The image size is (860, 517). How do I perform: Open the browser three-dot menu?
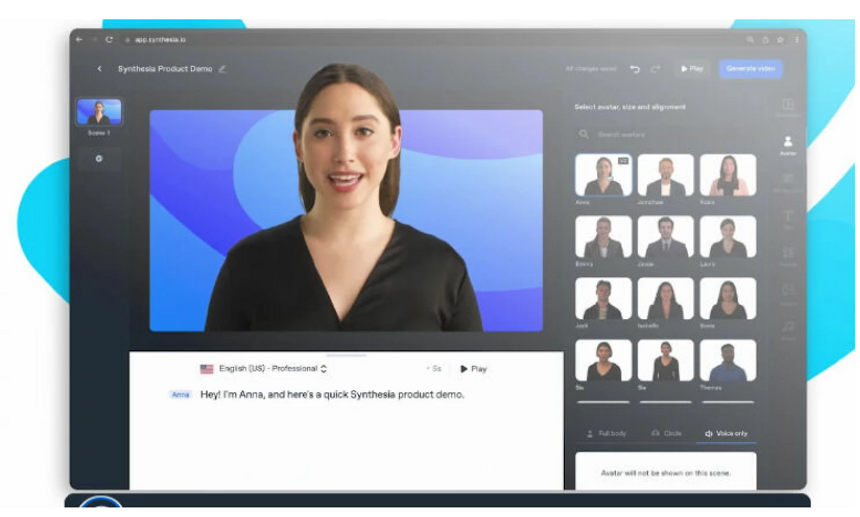796,39
